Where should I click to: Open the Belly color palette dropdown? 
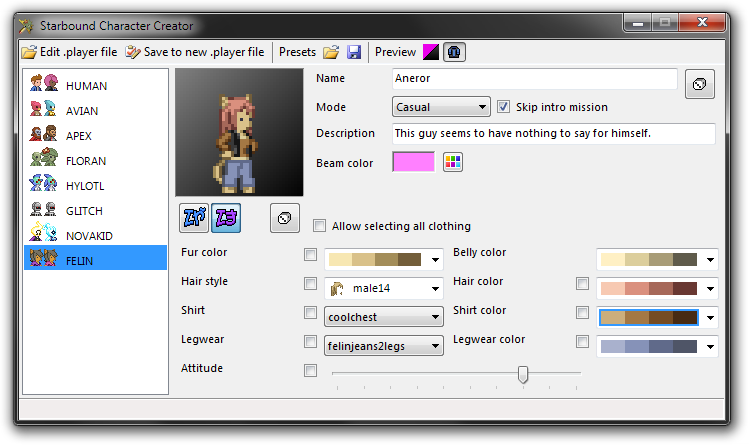[x=657, y=260]
